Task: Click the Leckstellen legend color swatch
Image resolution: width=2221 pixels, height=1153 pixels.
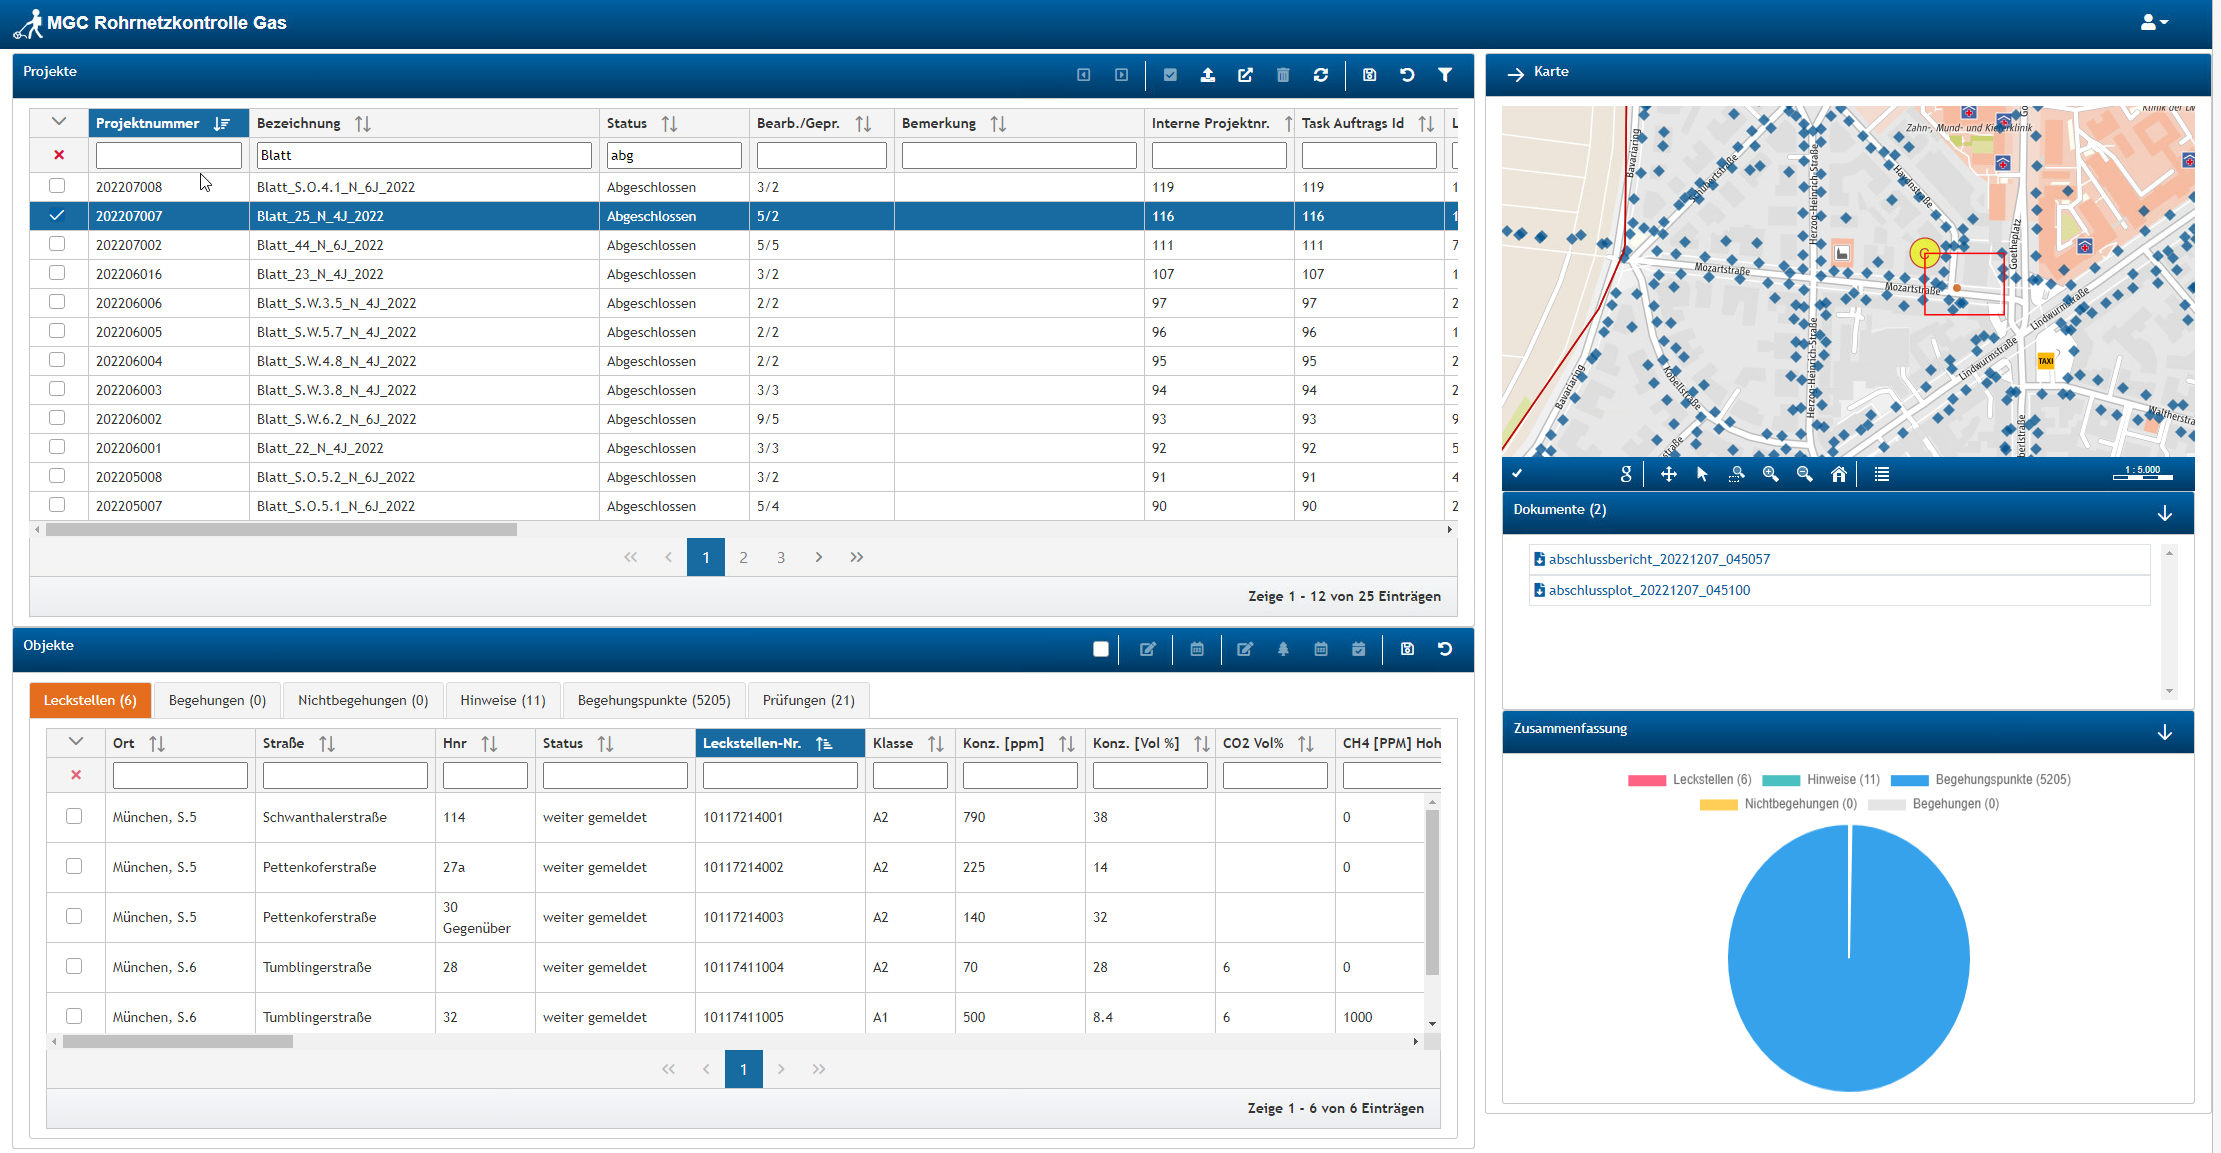Action: click(x=1646, y=780)
